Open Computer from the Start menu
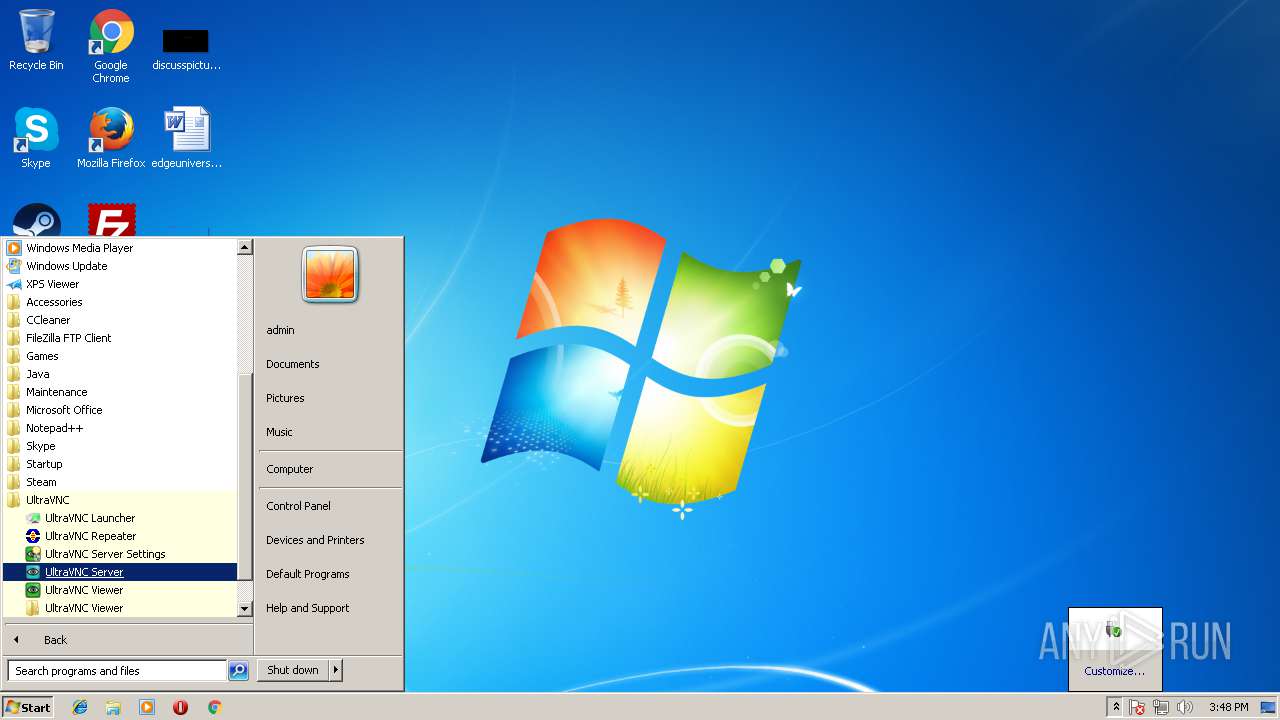 click(329, 469)
